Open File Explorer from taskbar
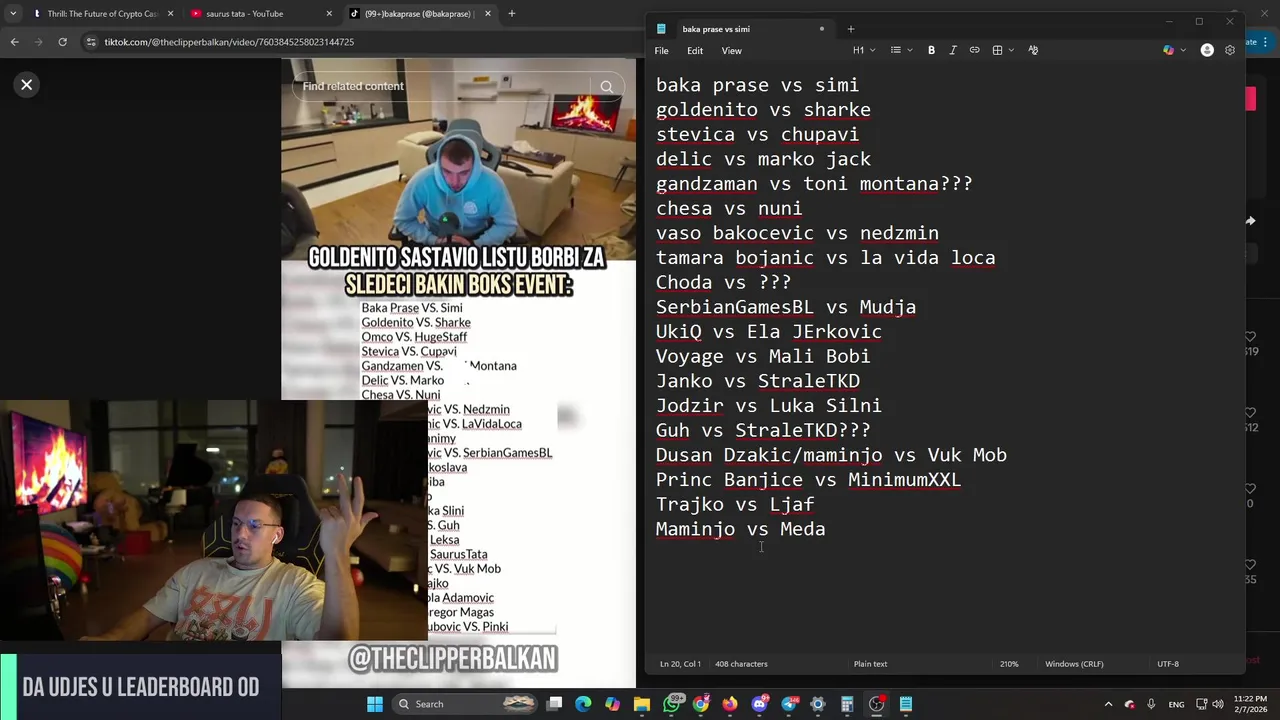This screenshot has width=1280, height=720. click(642, 704)
